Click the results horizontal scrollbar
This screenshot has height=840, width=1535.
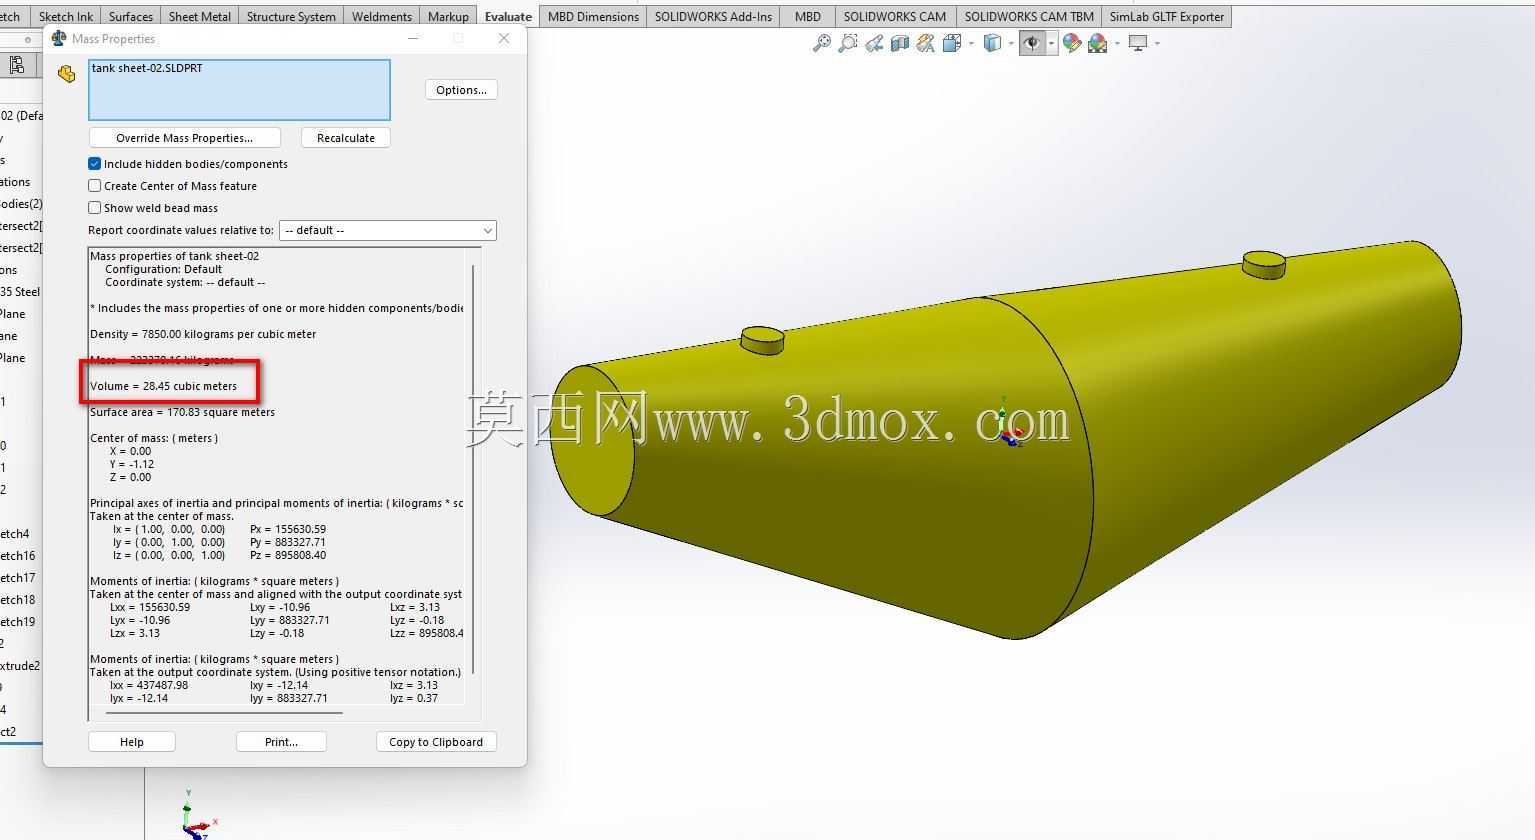coord(224,713)
